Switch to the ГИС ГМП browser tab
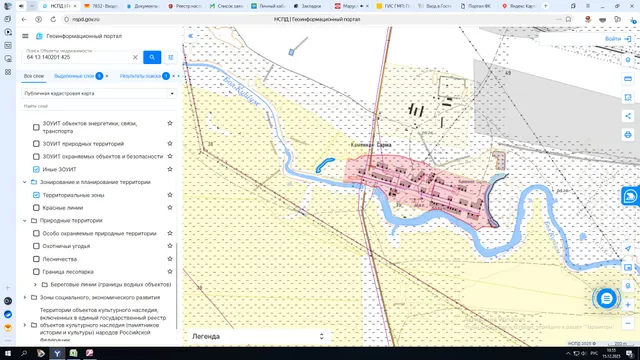The width and height of the screenshot is (640, 360). (x=393, y=6)
